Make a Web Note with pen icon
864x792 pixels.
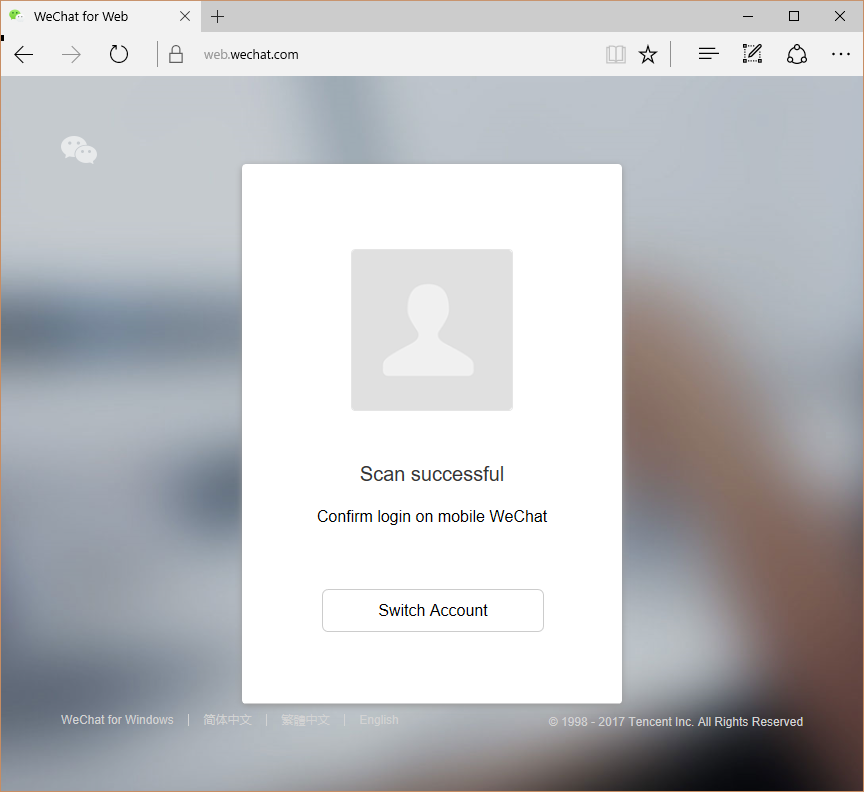[x=752, y=54]
